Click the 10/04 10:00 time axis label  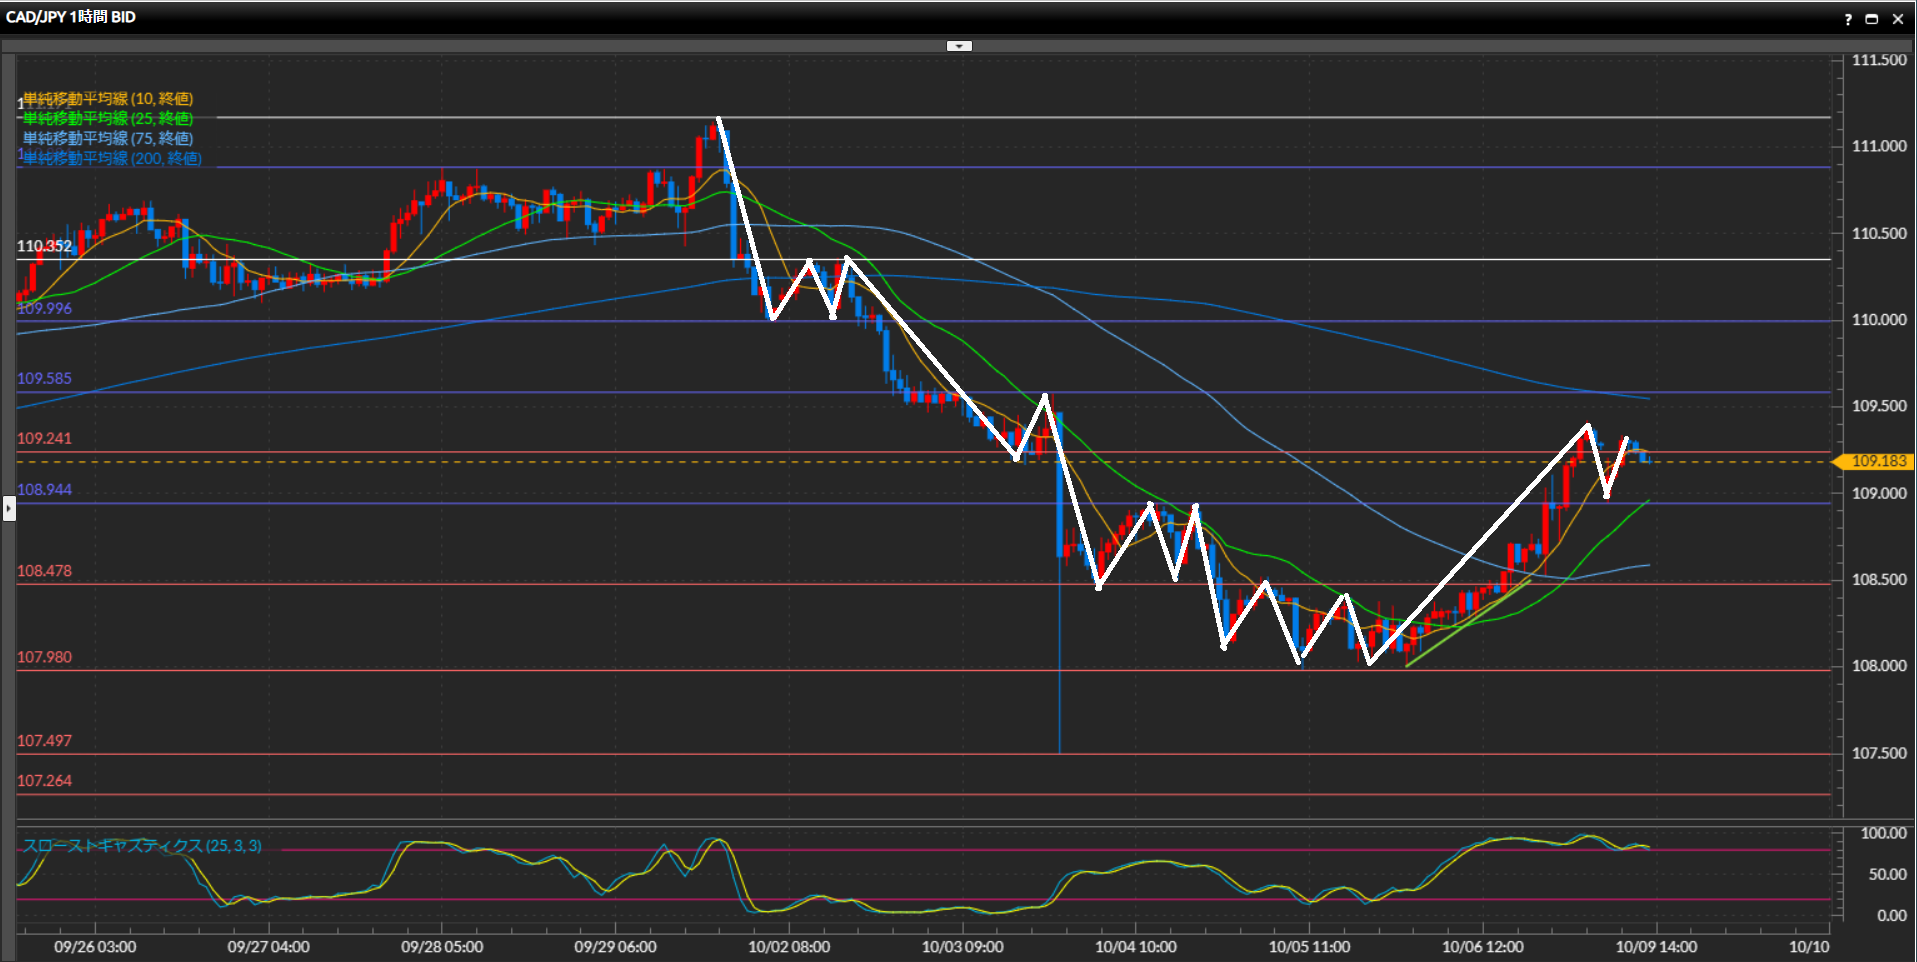[1135, 946]
